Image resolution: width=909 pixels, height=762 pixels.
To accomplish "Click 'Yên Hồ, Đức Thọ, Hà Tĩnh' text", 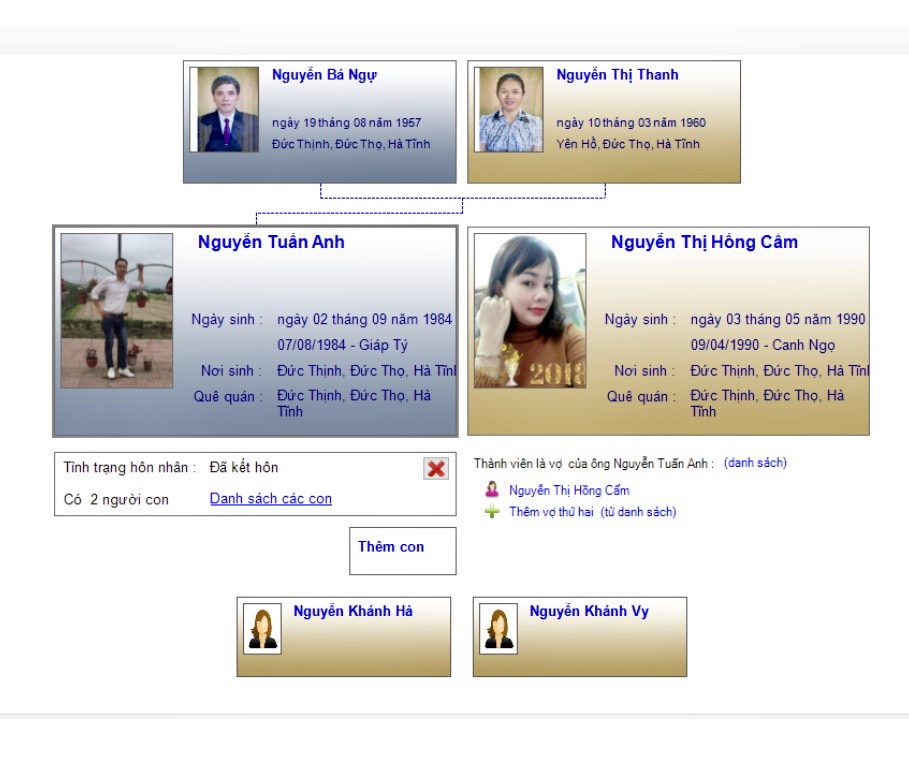I will [628, 144].
